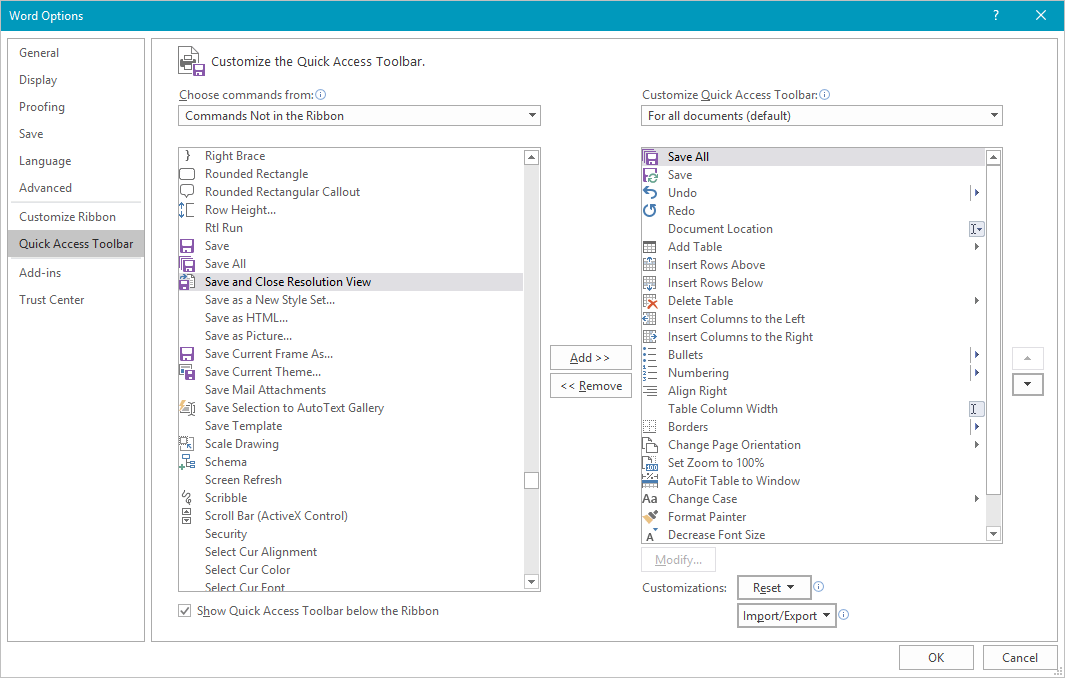Click the Save All icon in right list
Image resolution: width=1065 pixels, height=678 pixels.
point(650,157)
